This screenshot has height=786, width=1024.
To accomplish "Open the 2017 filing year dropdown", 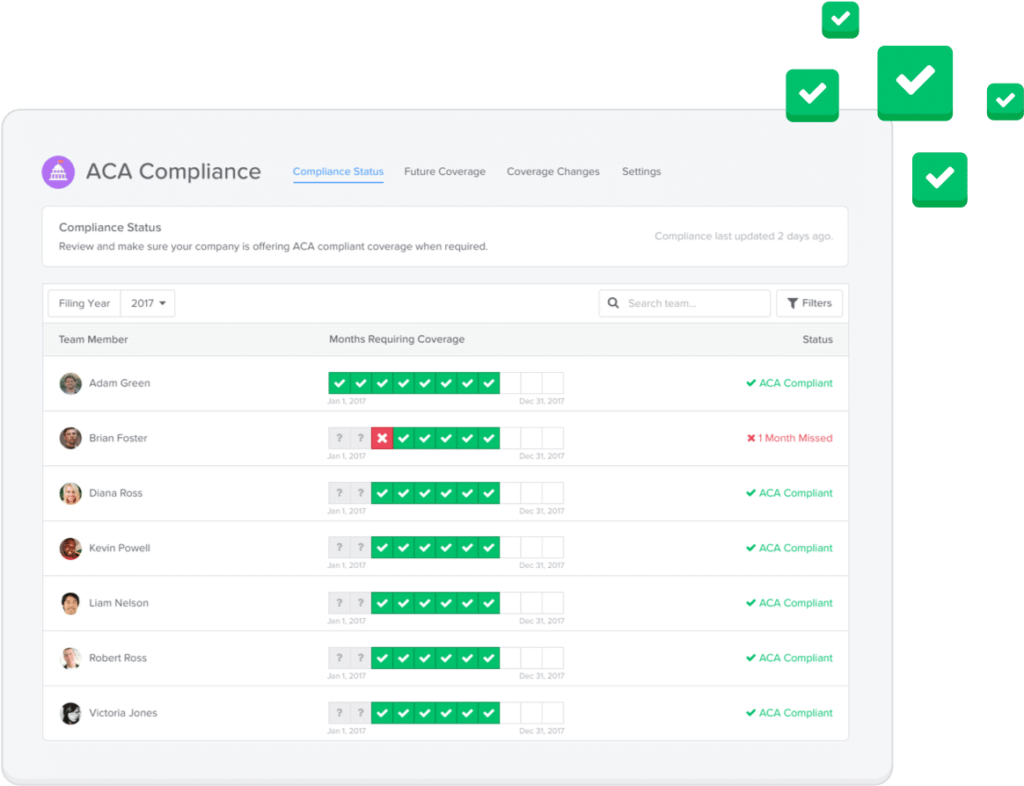I will [x=147, y=303].
